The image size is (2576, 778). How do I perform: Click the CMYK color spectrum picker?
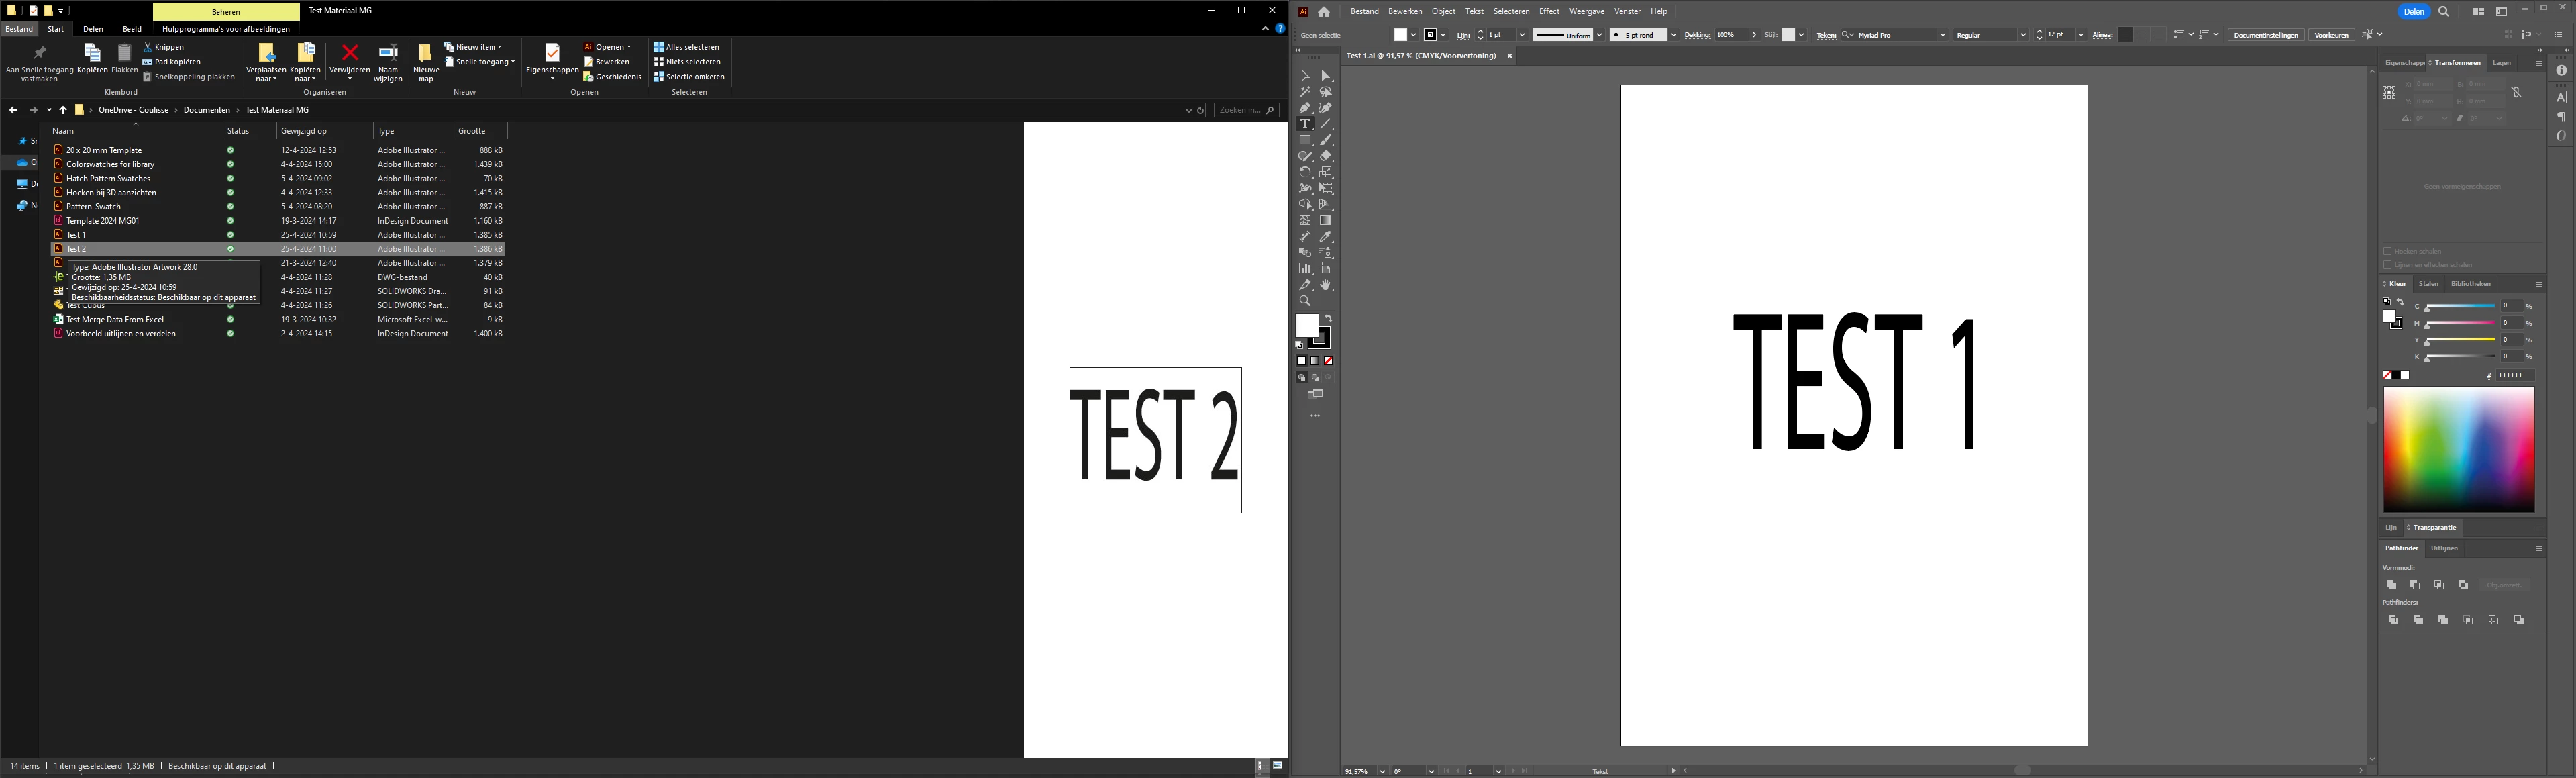click(x=2458, y=449)
